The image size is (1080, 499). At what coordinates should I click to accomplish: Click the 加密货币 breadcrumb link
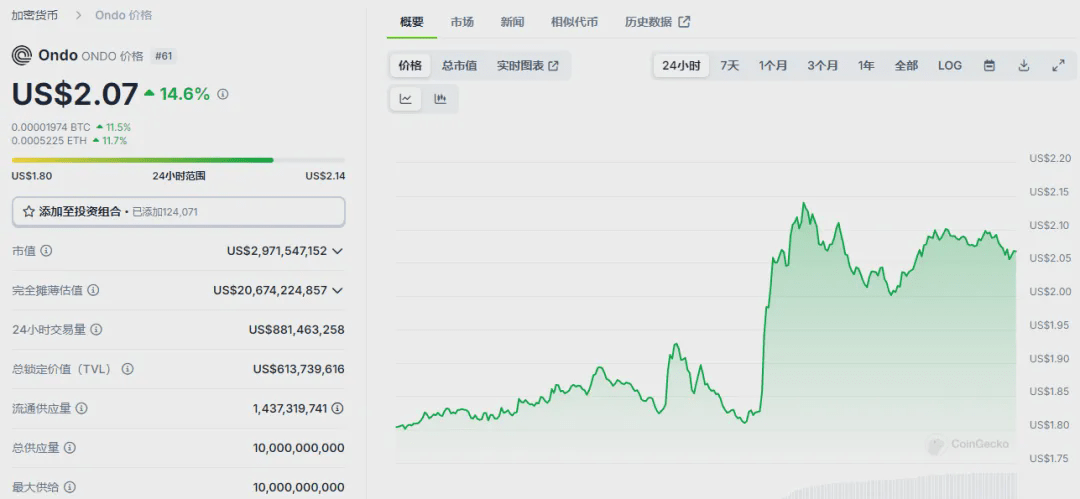coord(33,14)
